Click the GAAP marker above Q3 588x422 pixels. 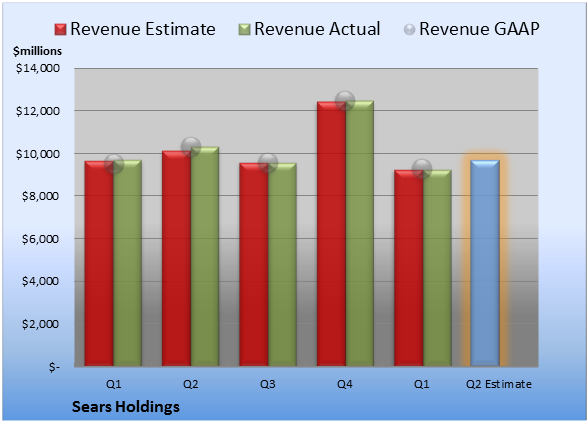click(268, 163)
